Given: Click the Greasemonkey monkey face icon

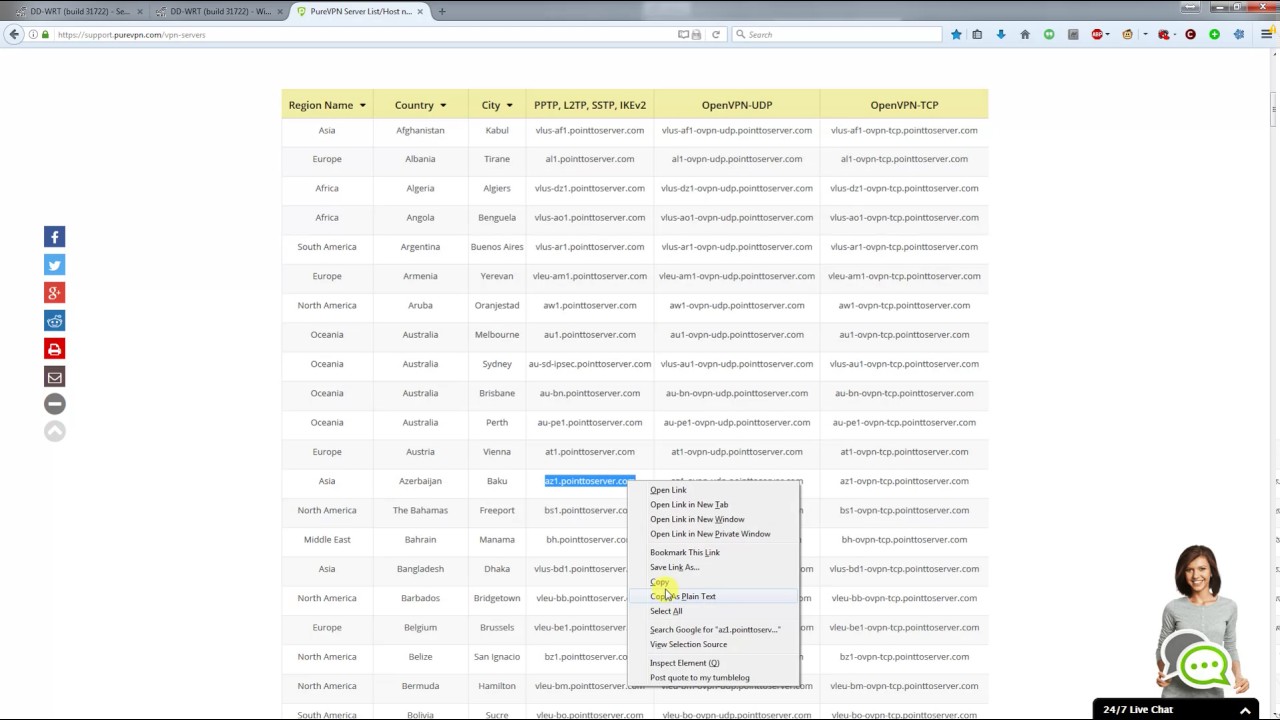Looking at the screenshot, I should click(x=1128, y=34).
